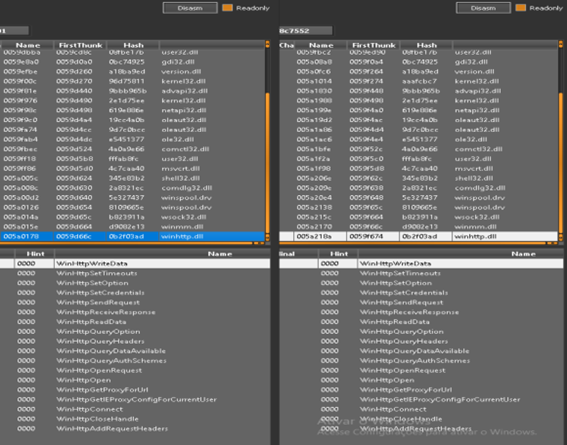Click the 8c7552 input field in the right pane

[x=306, y=31]
